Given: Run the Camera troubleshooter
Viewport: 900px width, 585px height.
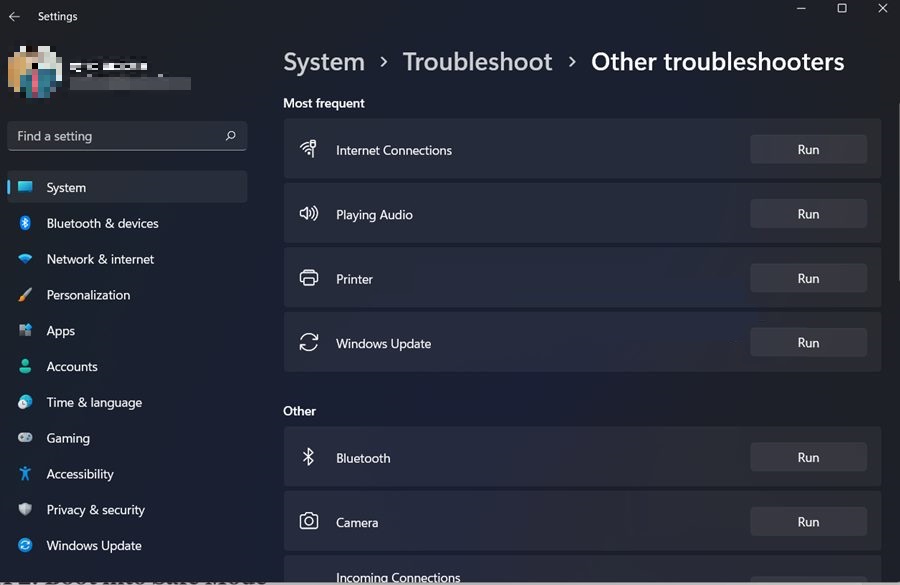Looking at the screenshot, I should click(808, 521).
